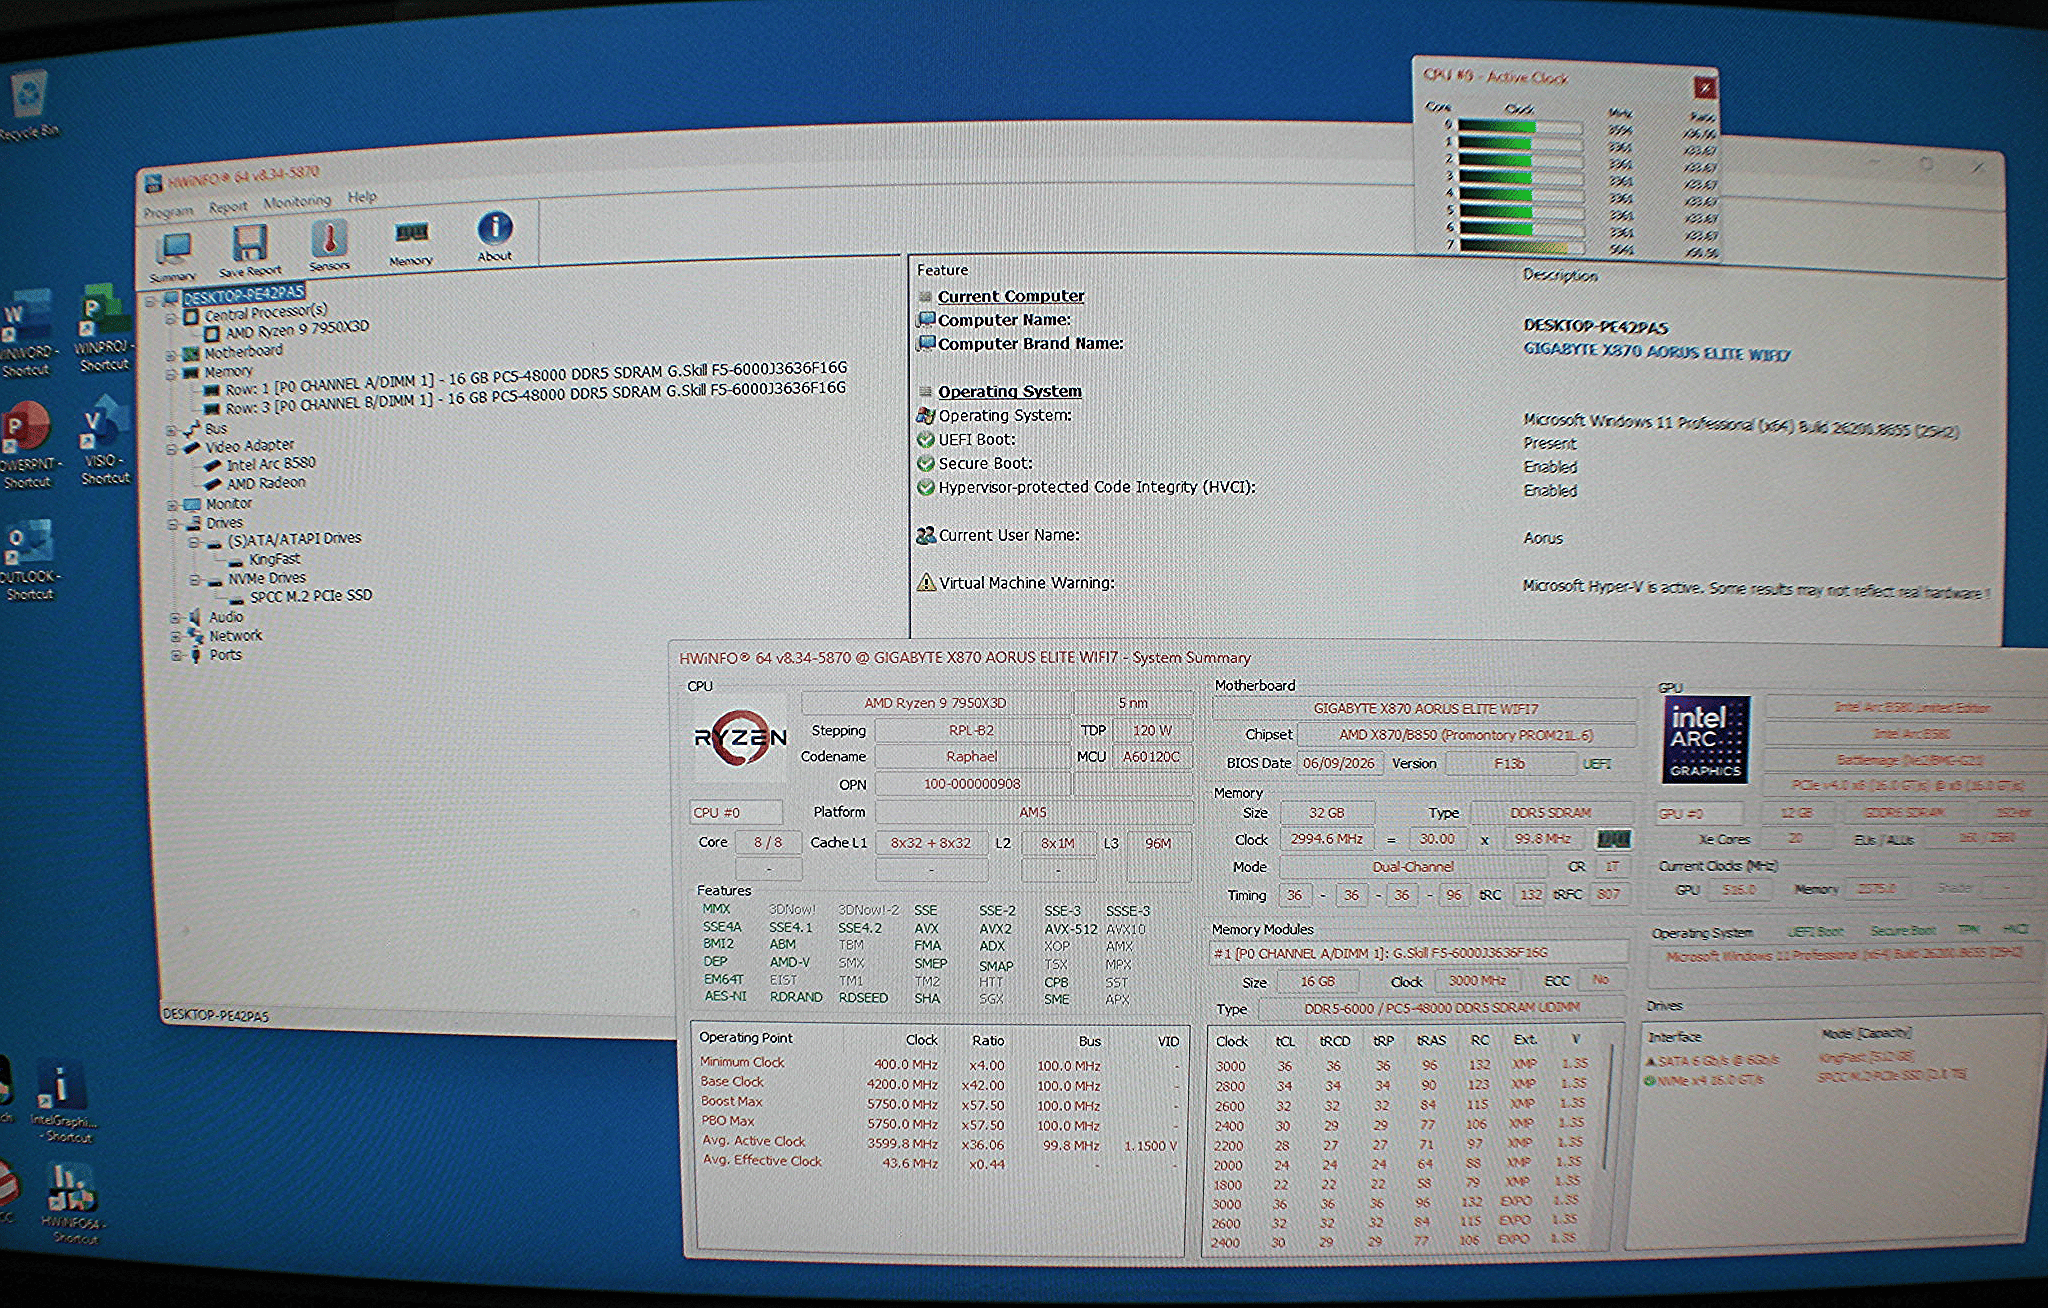Expand the Audio tree node
2048x1308 pixels.
175,618
